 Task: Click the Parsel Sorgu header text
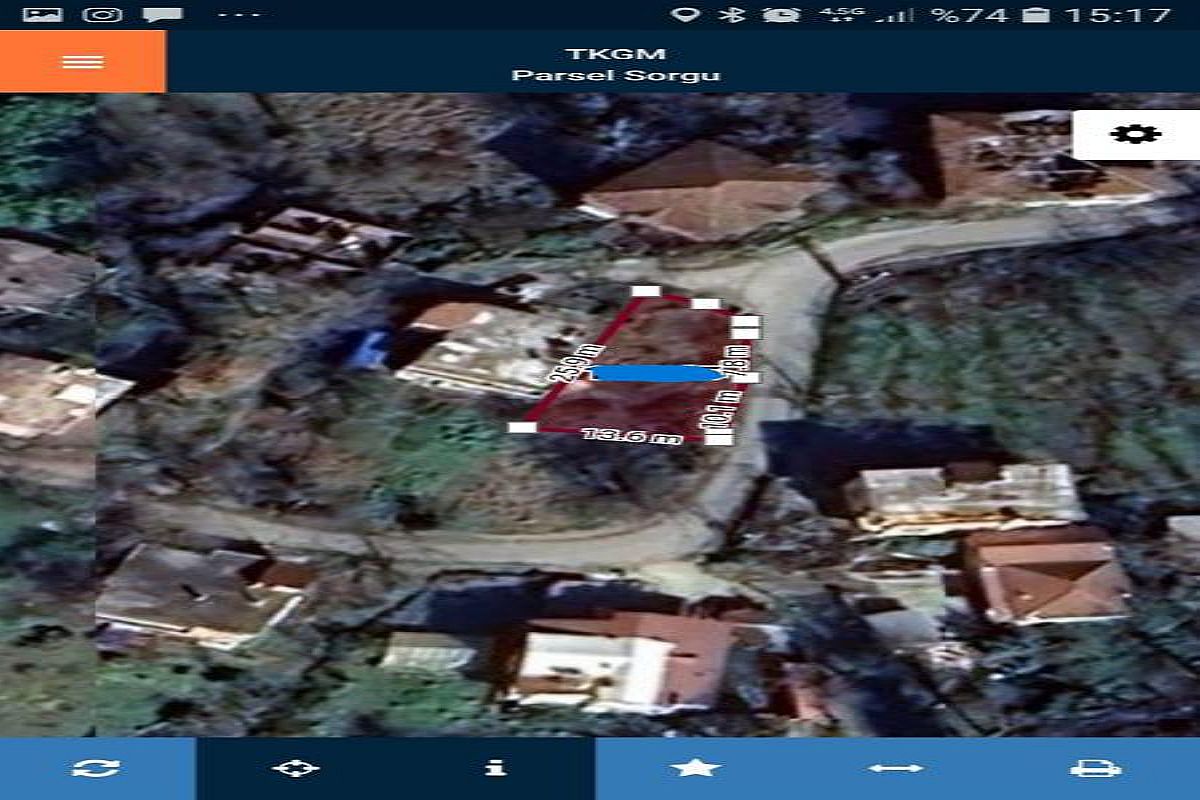click(615, 75)
